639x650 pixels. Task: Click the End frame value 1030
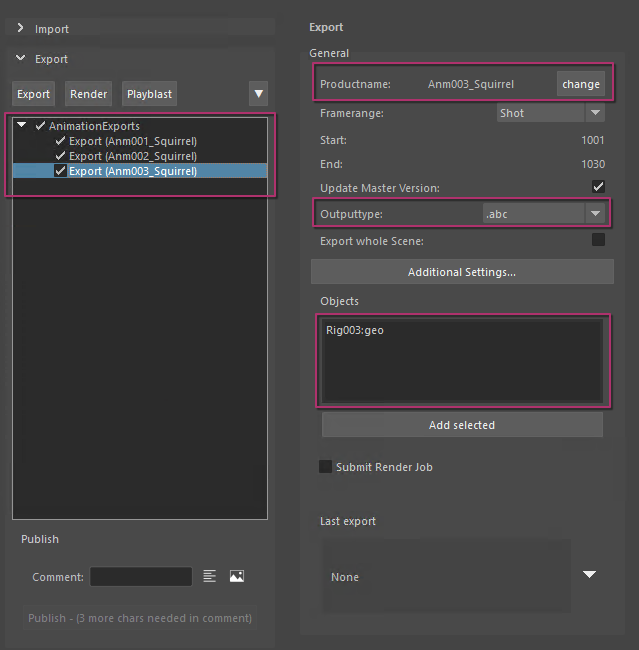tap(593, 164)
